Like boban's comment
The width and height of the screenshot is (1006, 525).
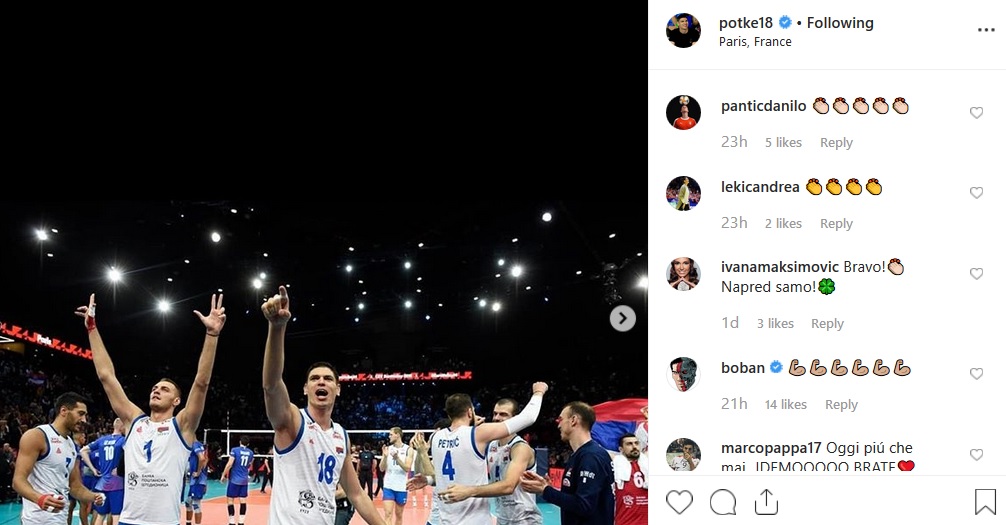(976, 374)
